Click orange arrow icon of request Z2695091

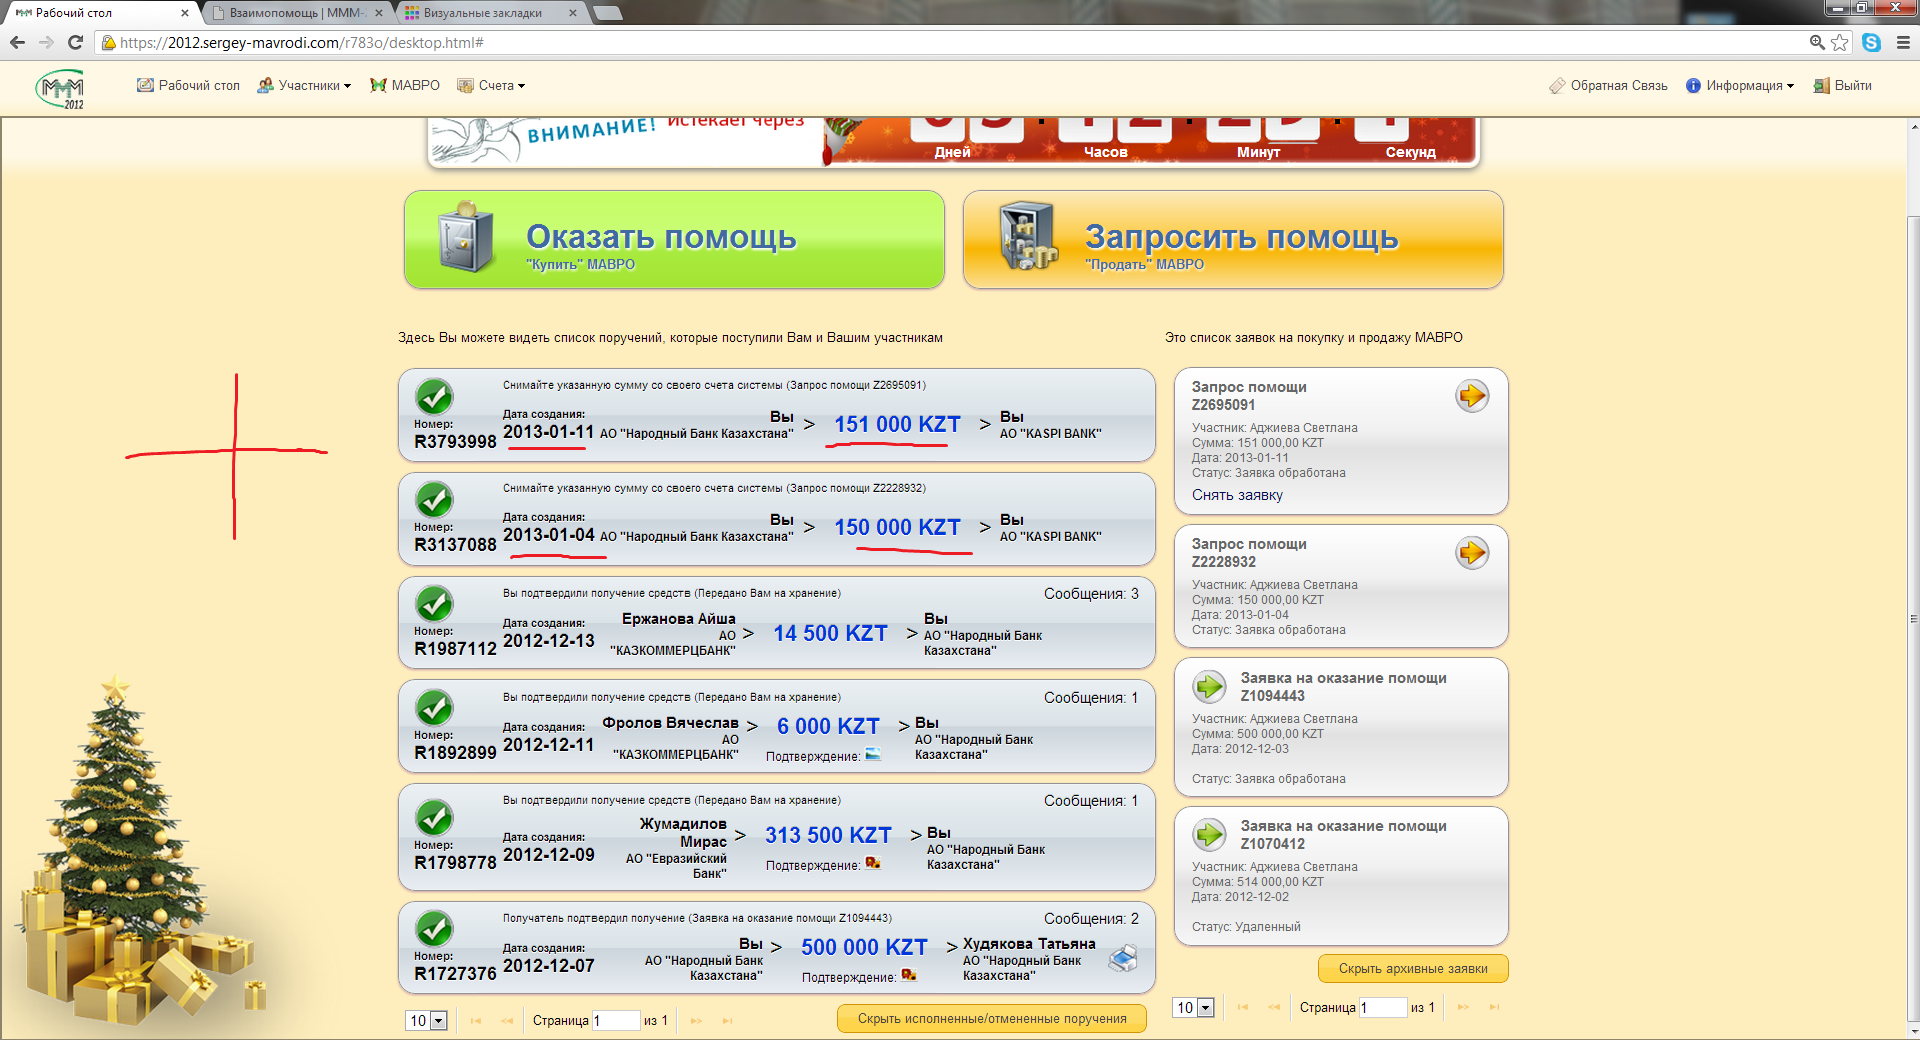(x=1472, y=396)
